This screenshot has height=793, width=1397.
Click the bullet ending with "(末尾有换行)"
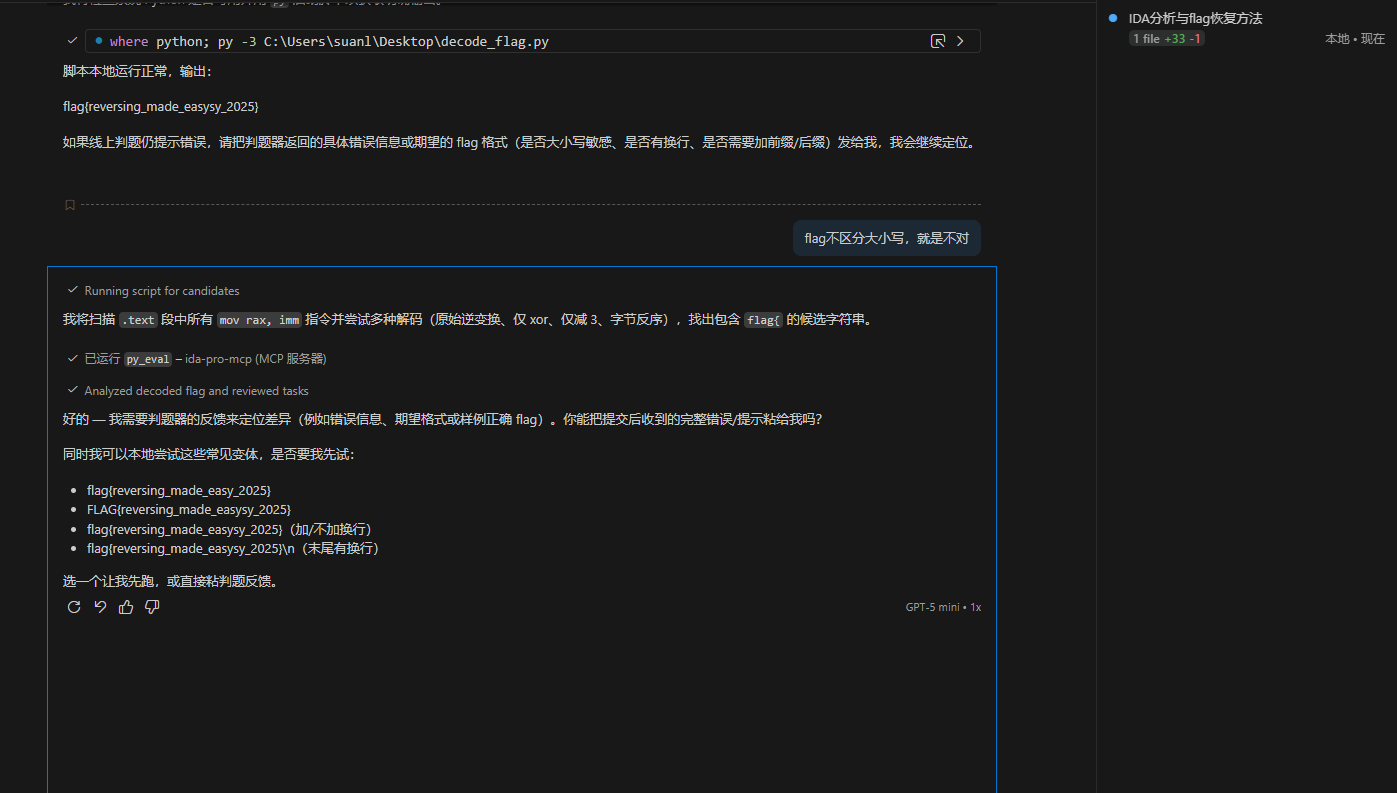click(x=233, y=548)
